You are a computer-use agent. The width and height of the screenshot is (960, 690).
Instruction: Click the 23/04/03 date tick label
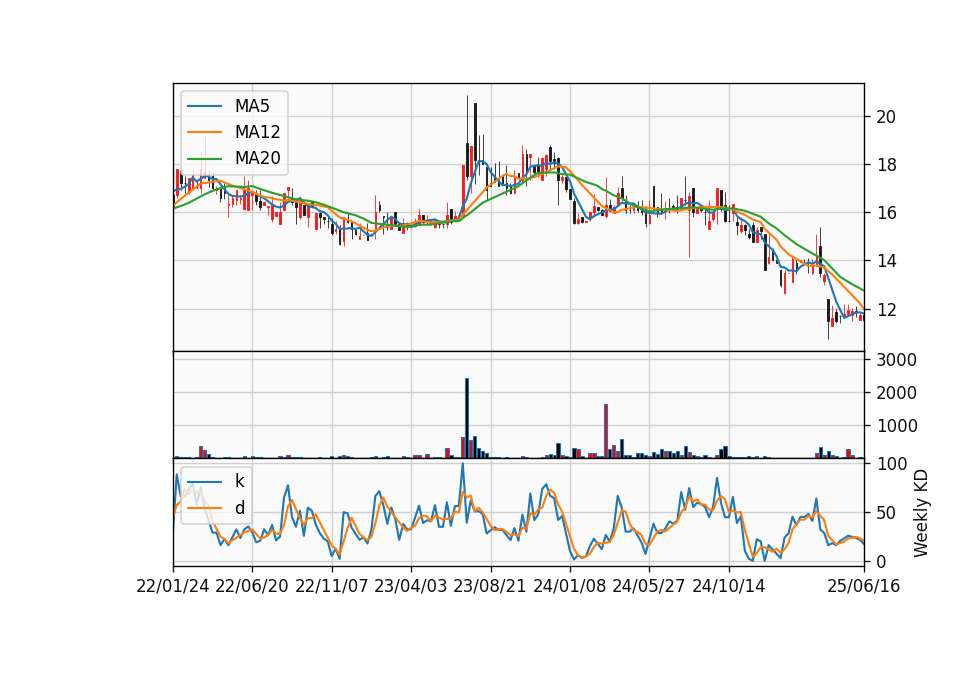(411, 586)
